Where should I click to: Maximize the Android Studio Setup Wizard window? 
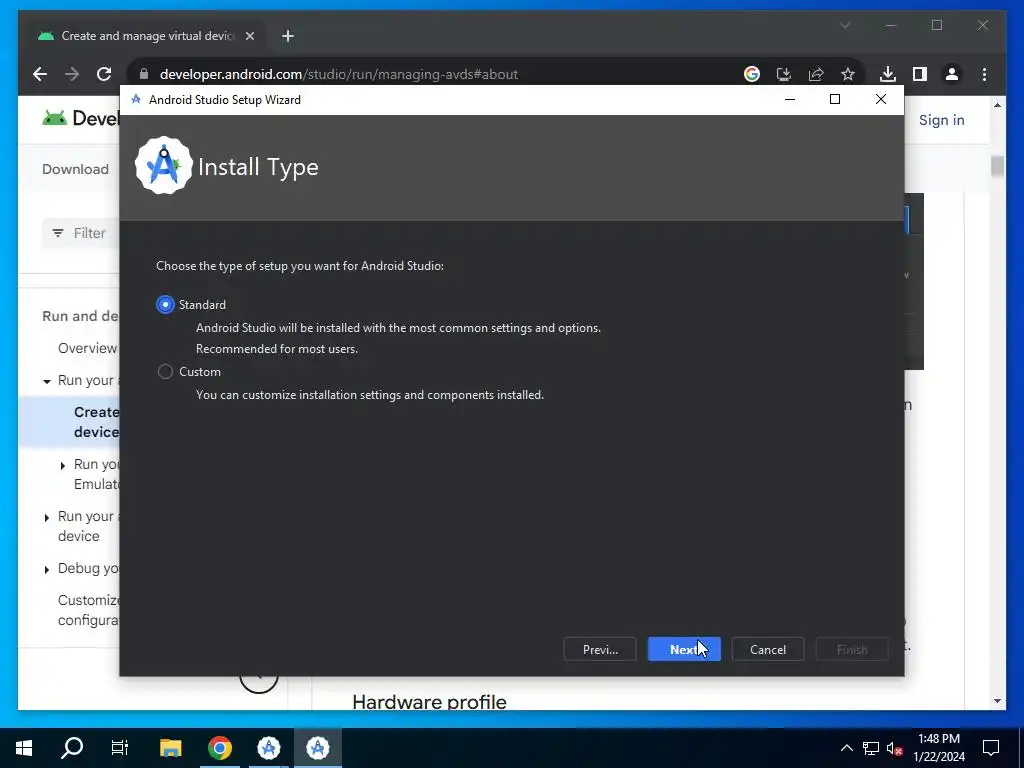(835, 99)
